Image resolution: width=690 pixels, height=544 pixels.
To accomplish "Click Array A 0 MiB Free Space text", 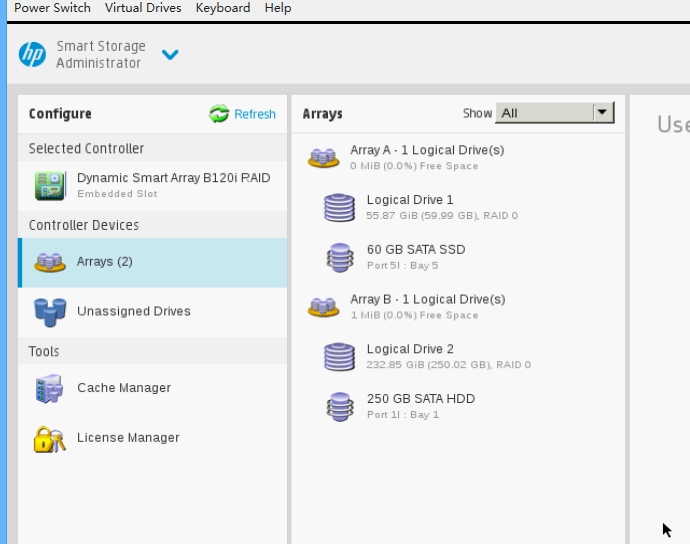I will [414, 166].
